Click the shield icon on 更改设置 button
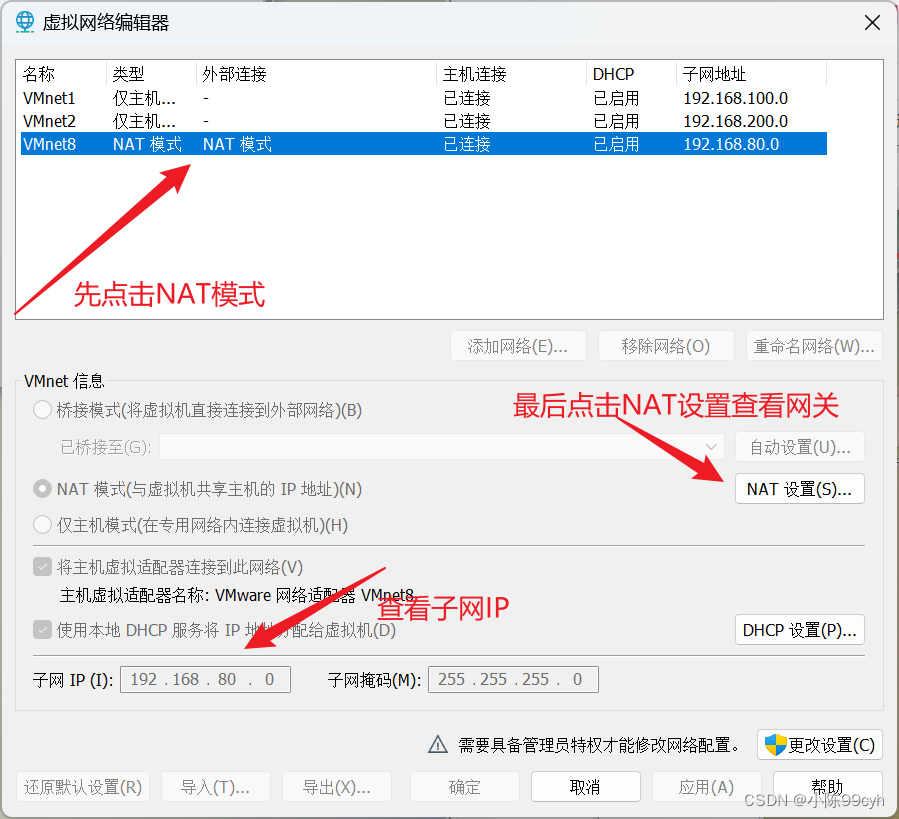899x819 pixels. click(x=776, y=744)
